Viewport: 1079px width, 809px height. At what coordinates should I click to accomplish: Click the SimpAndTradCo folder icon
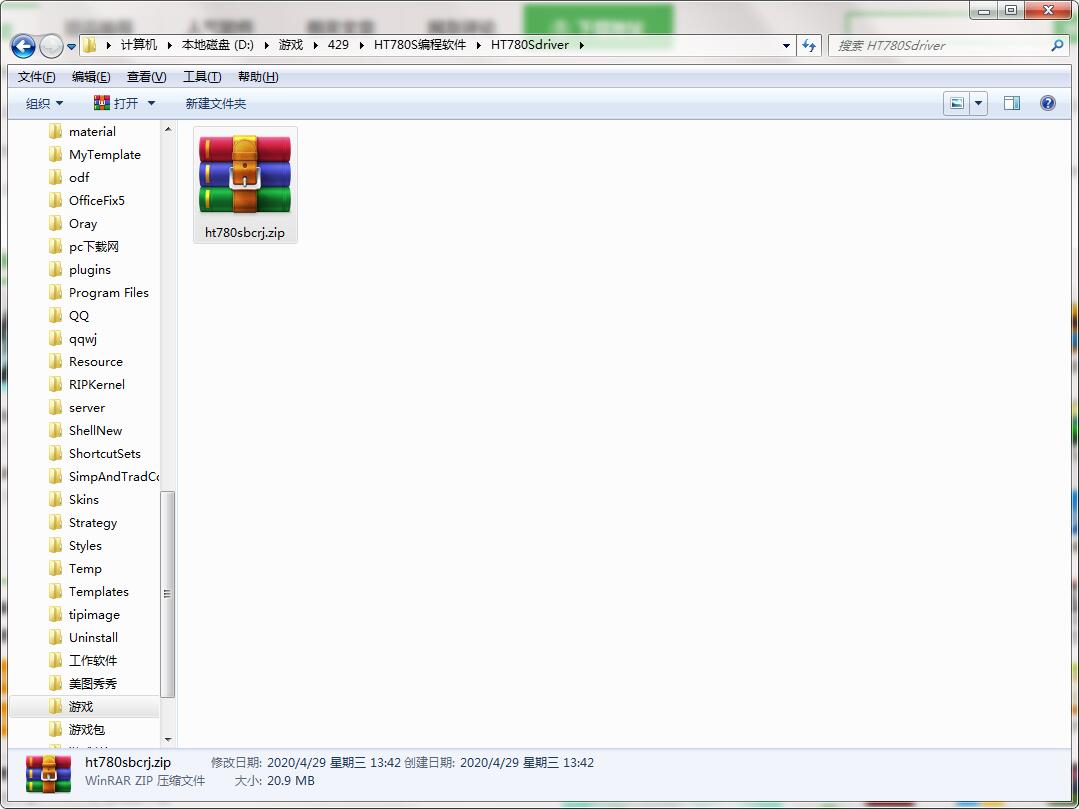[56, 477]
